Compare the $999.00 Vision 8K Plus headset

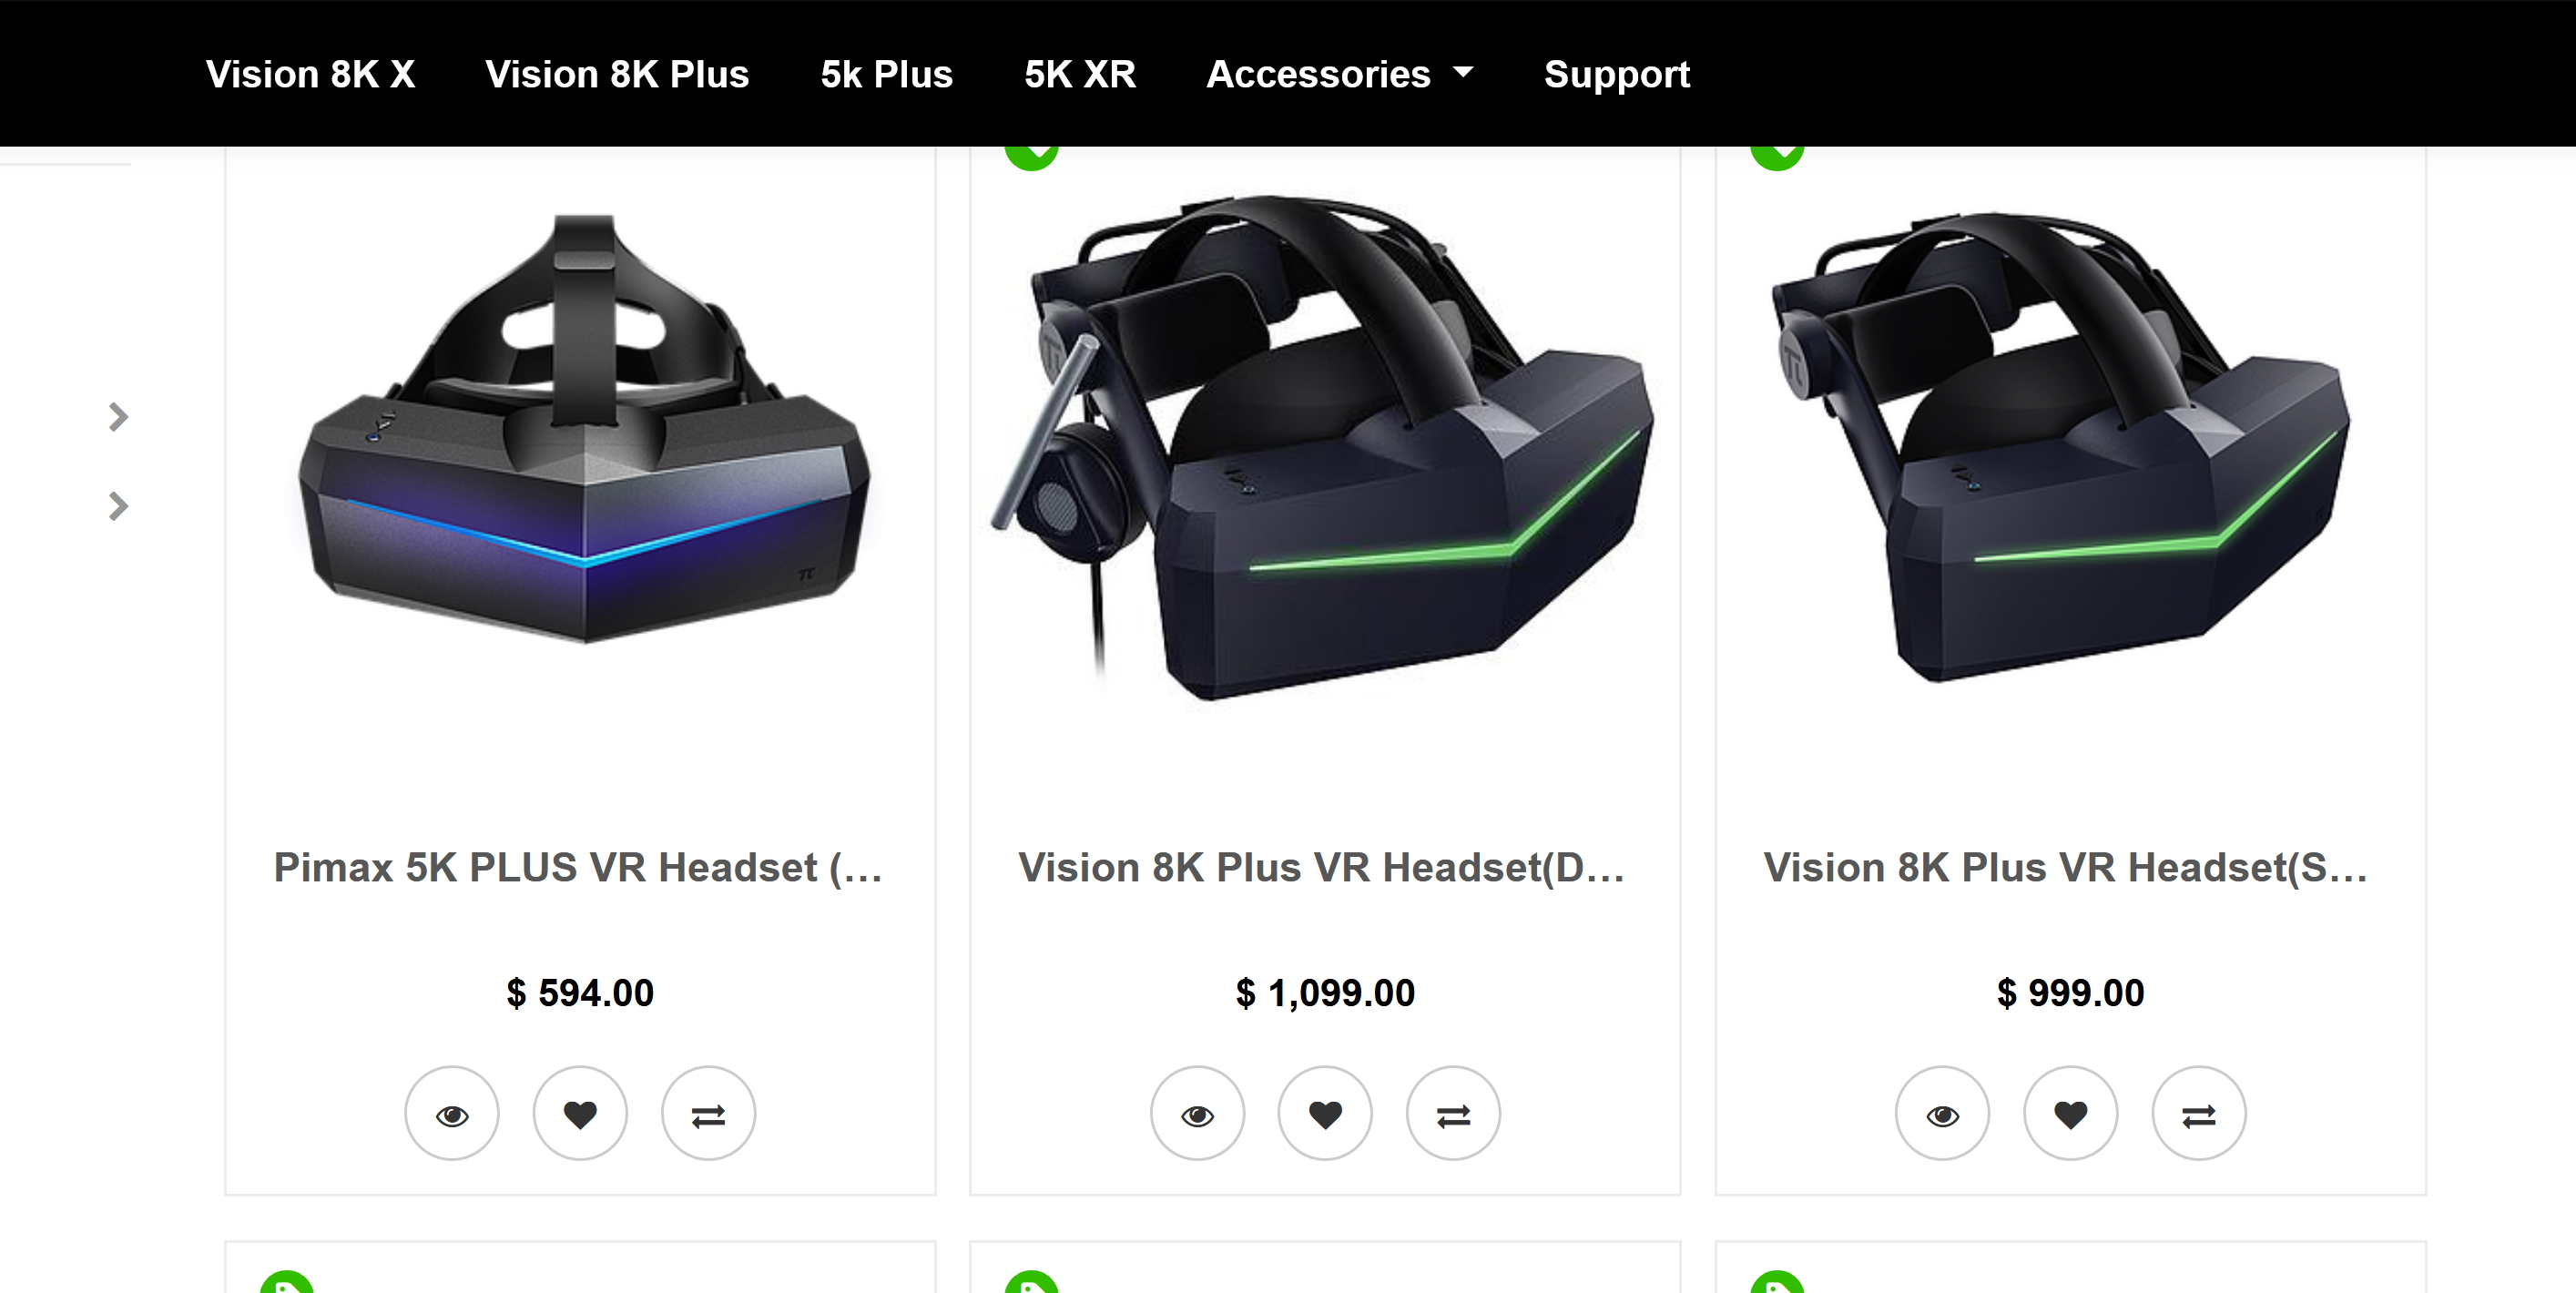[x=2198, y=1114]
